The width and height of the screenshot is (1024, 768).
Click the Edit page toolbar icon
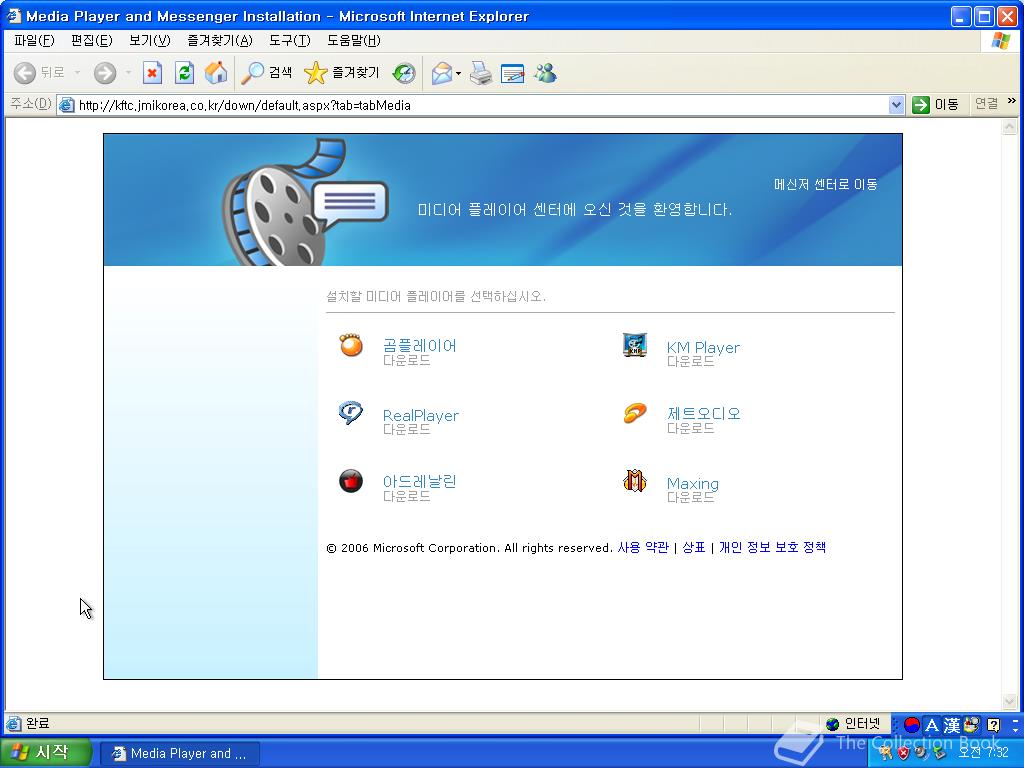[x=513, y=73]
